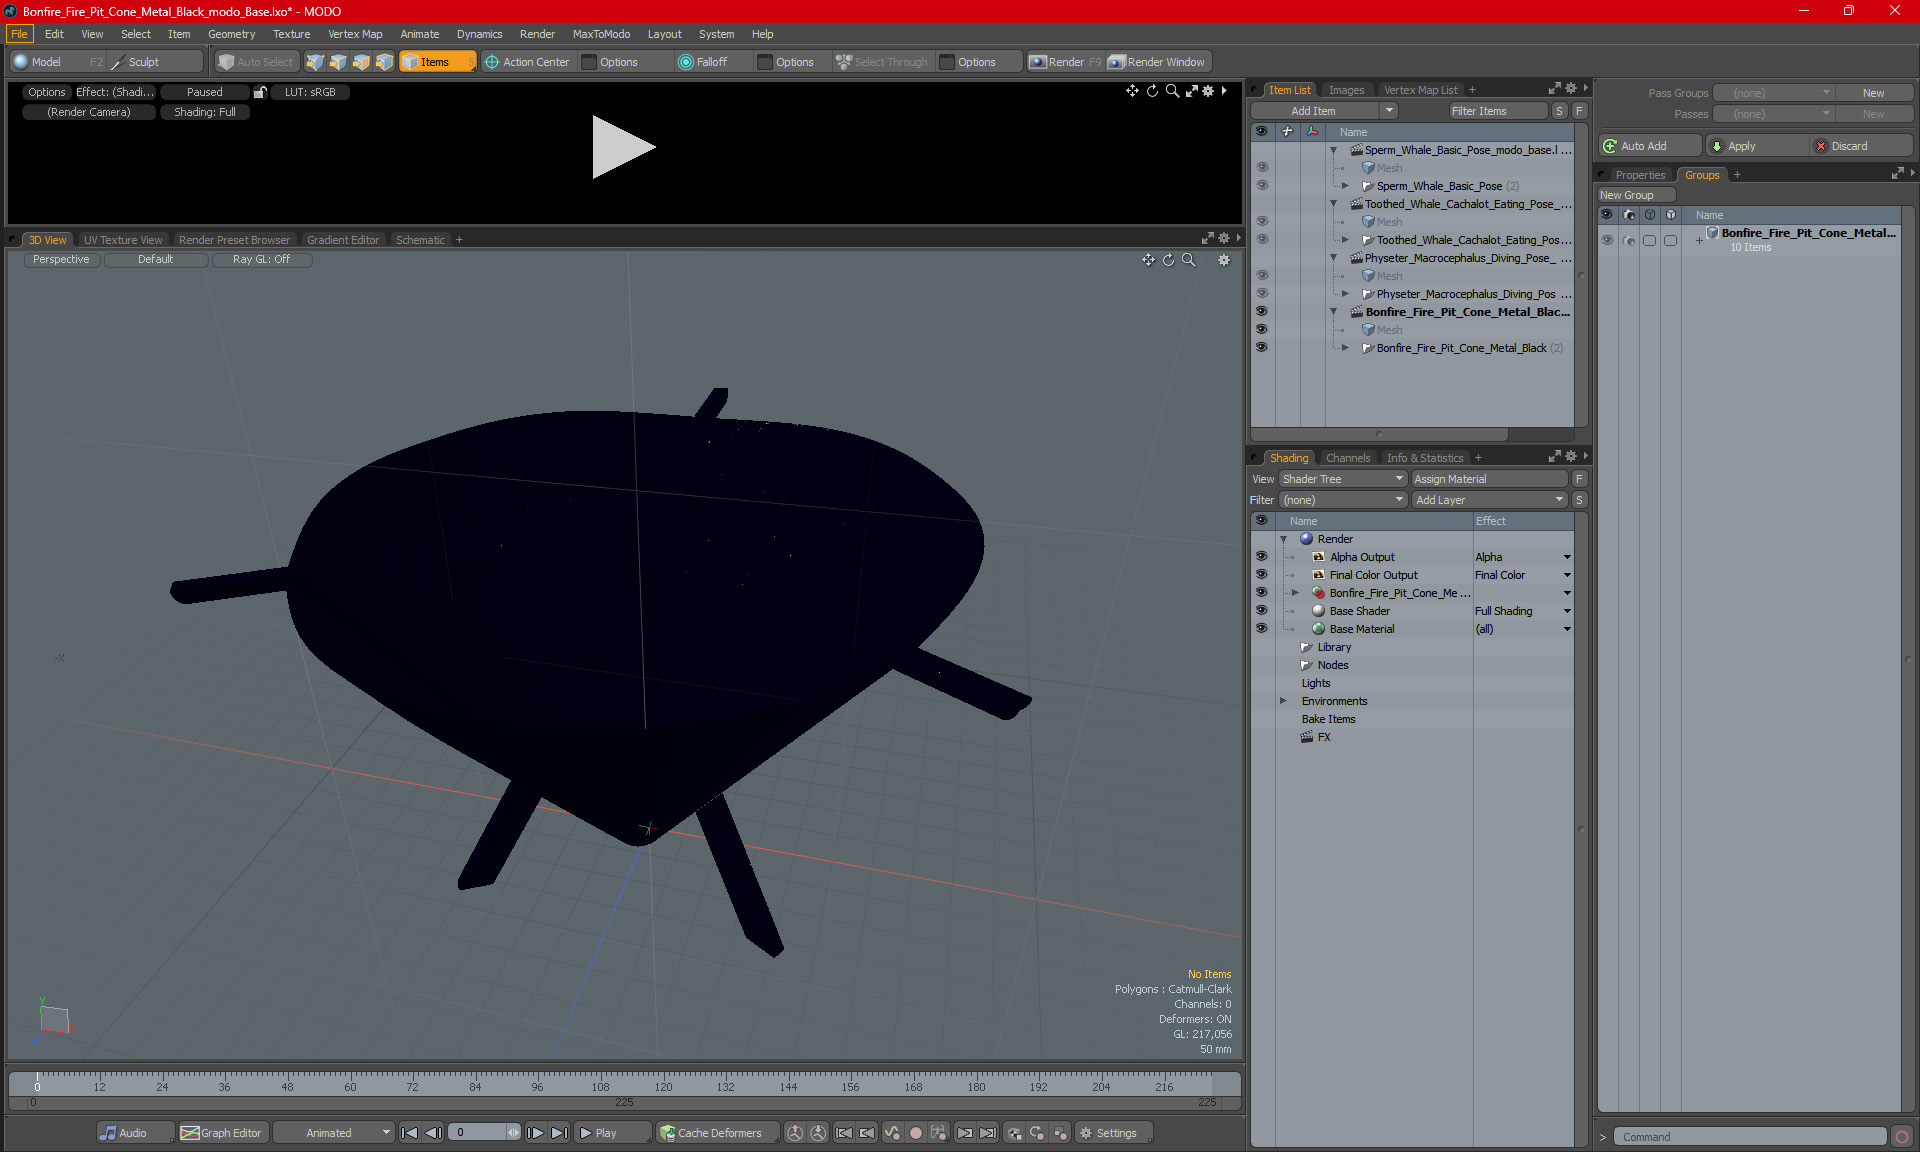Select polygons selection mode icon
The height and width of the screenshot is (1152, 1920).
361,62
